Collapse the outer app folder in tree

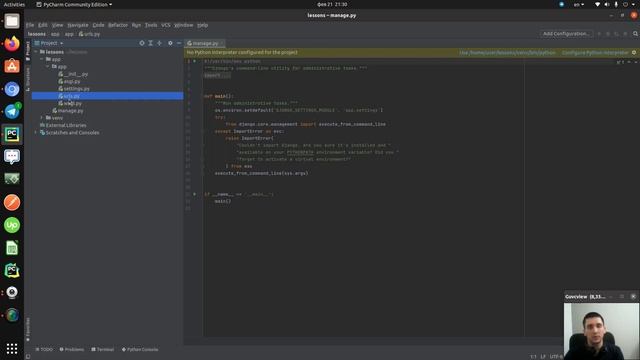click(x=42, y=59)
